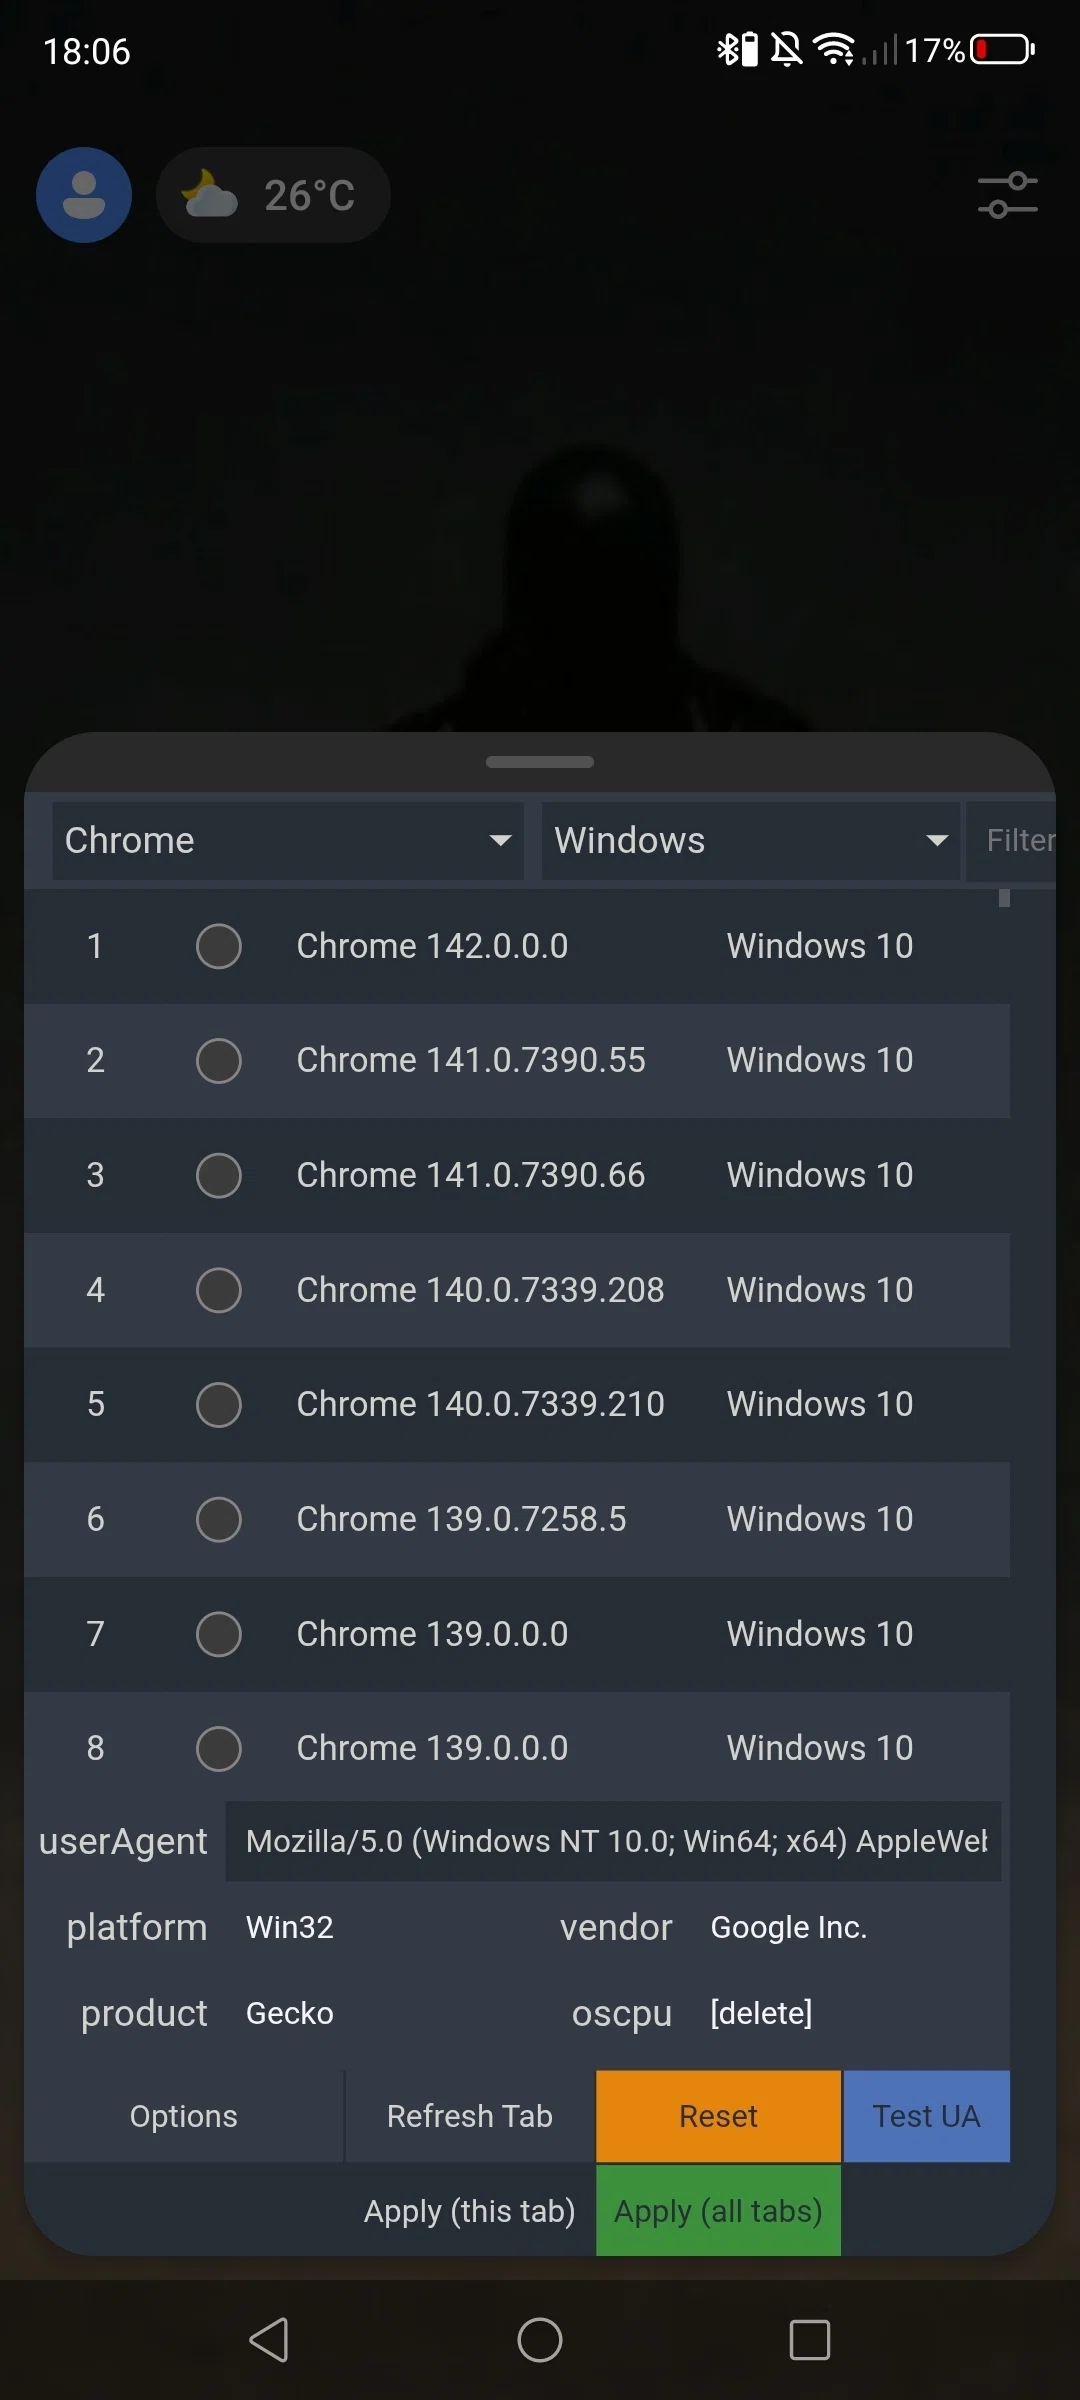Click the Chrome 142.0.0.0 text
Screen dimensions: 1080x2400
click(x=432, y=946)
